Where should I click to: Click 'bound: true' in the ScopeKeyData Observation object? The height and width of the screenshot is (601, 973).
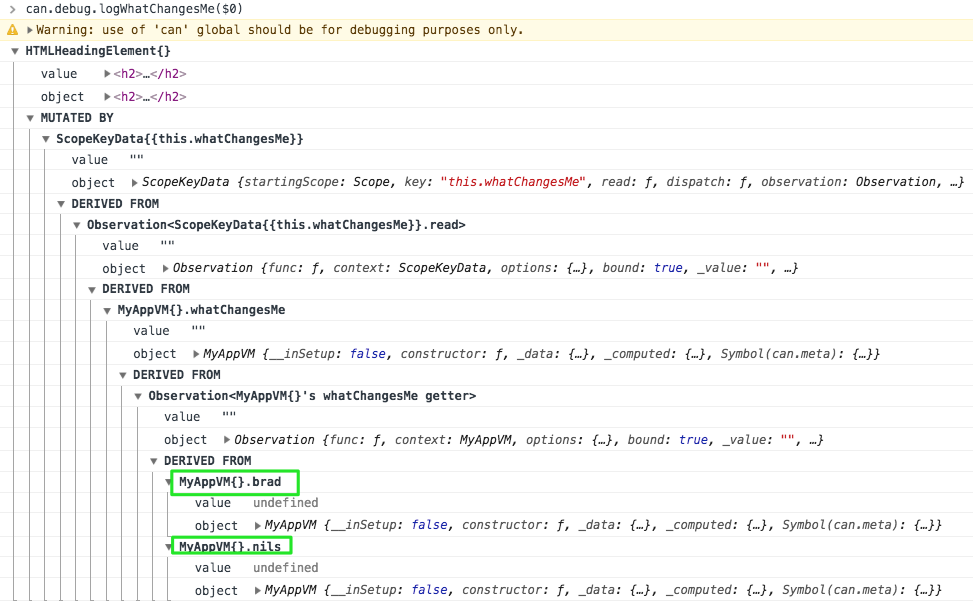coord(642,268)
